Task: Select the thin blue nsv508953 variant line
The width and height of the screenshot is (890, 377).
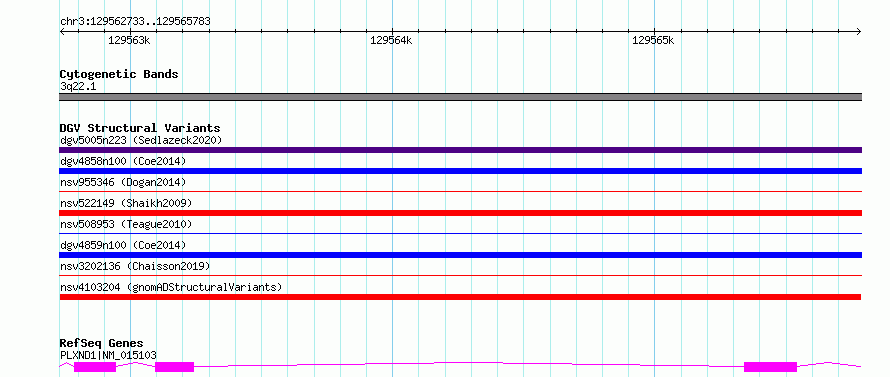Action: pos(460,233)
